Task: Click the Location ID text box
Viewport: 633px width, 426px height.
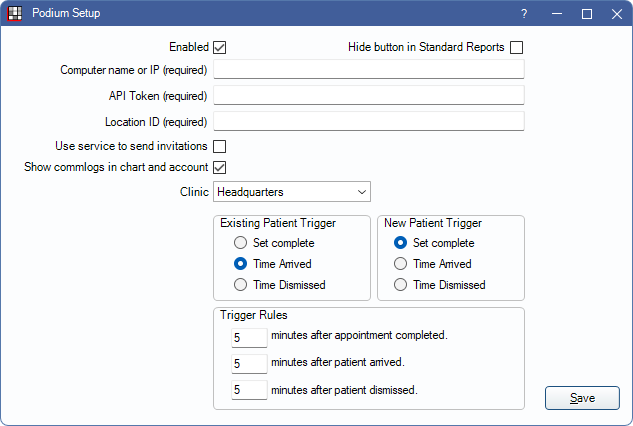Action: click(x=369, y=121)
